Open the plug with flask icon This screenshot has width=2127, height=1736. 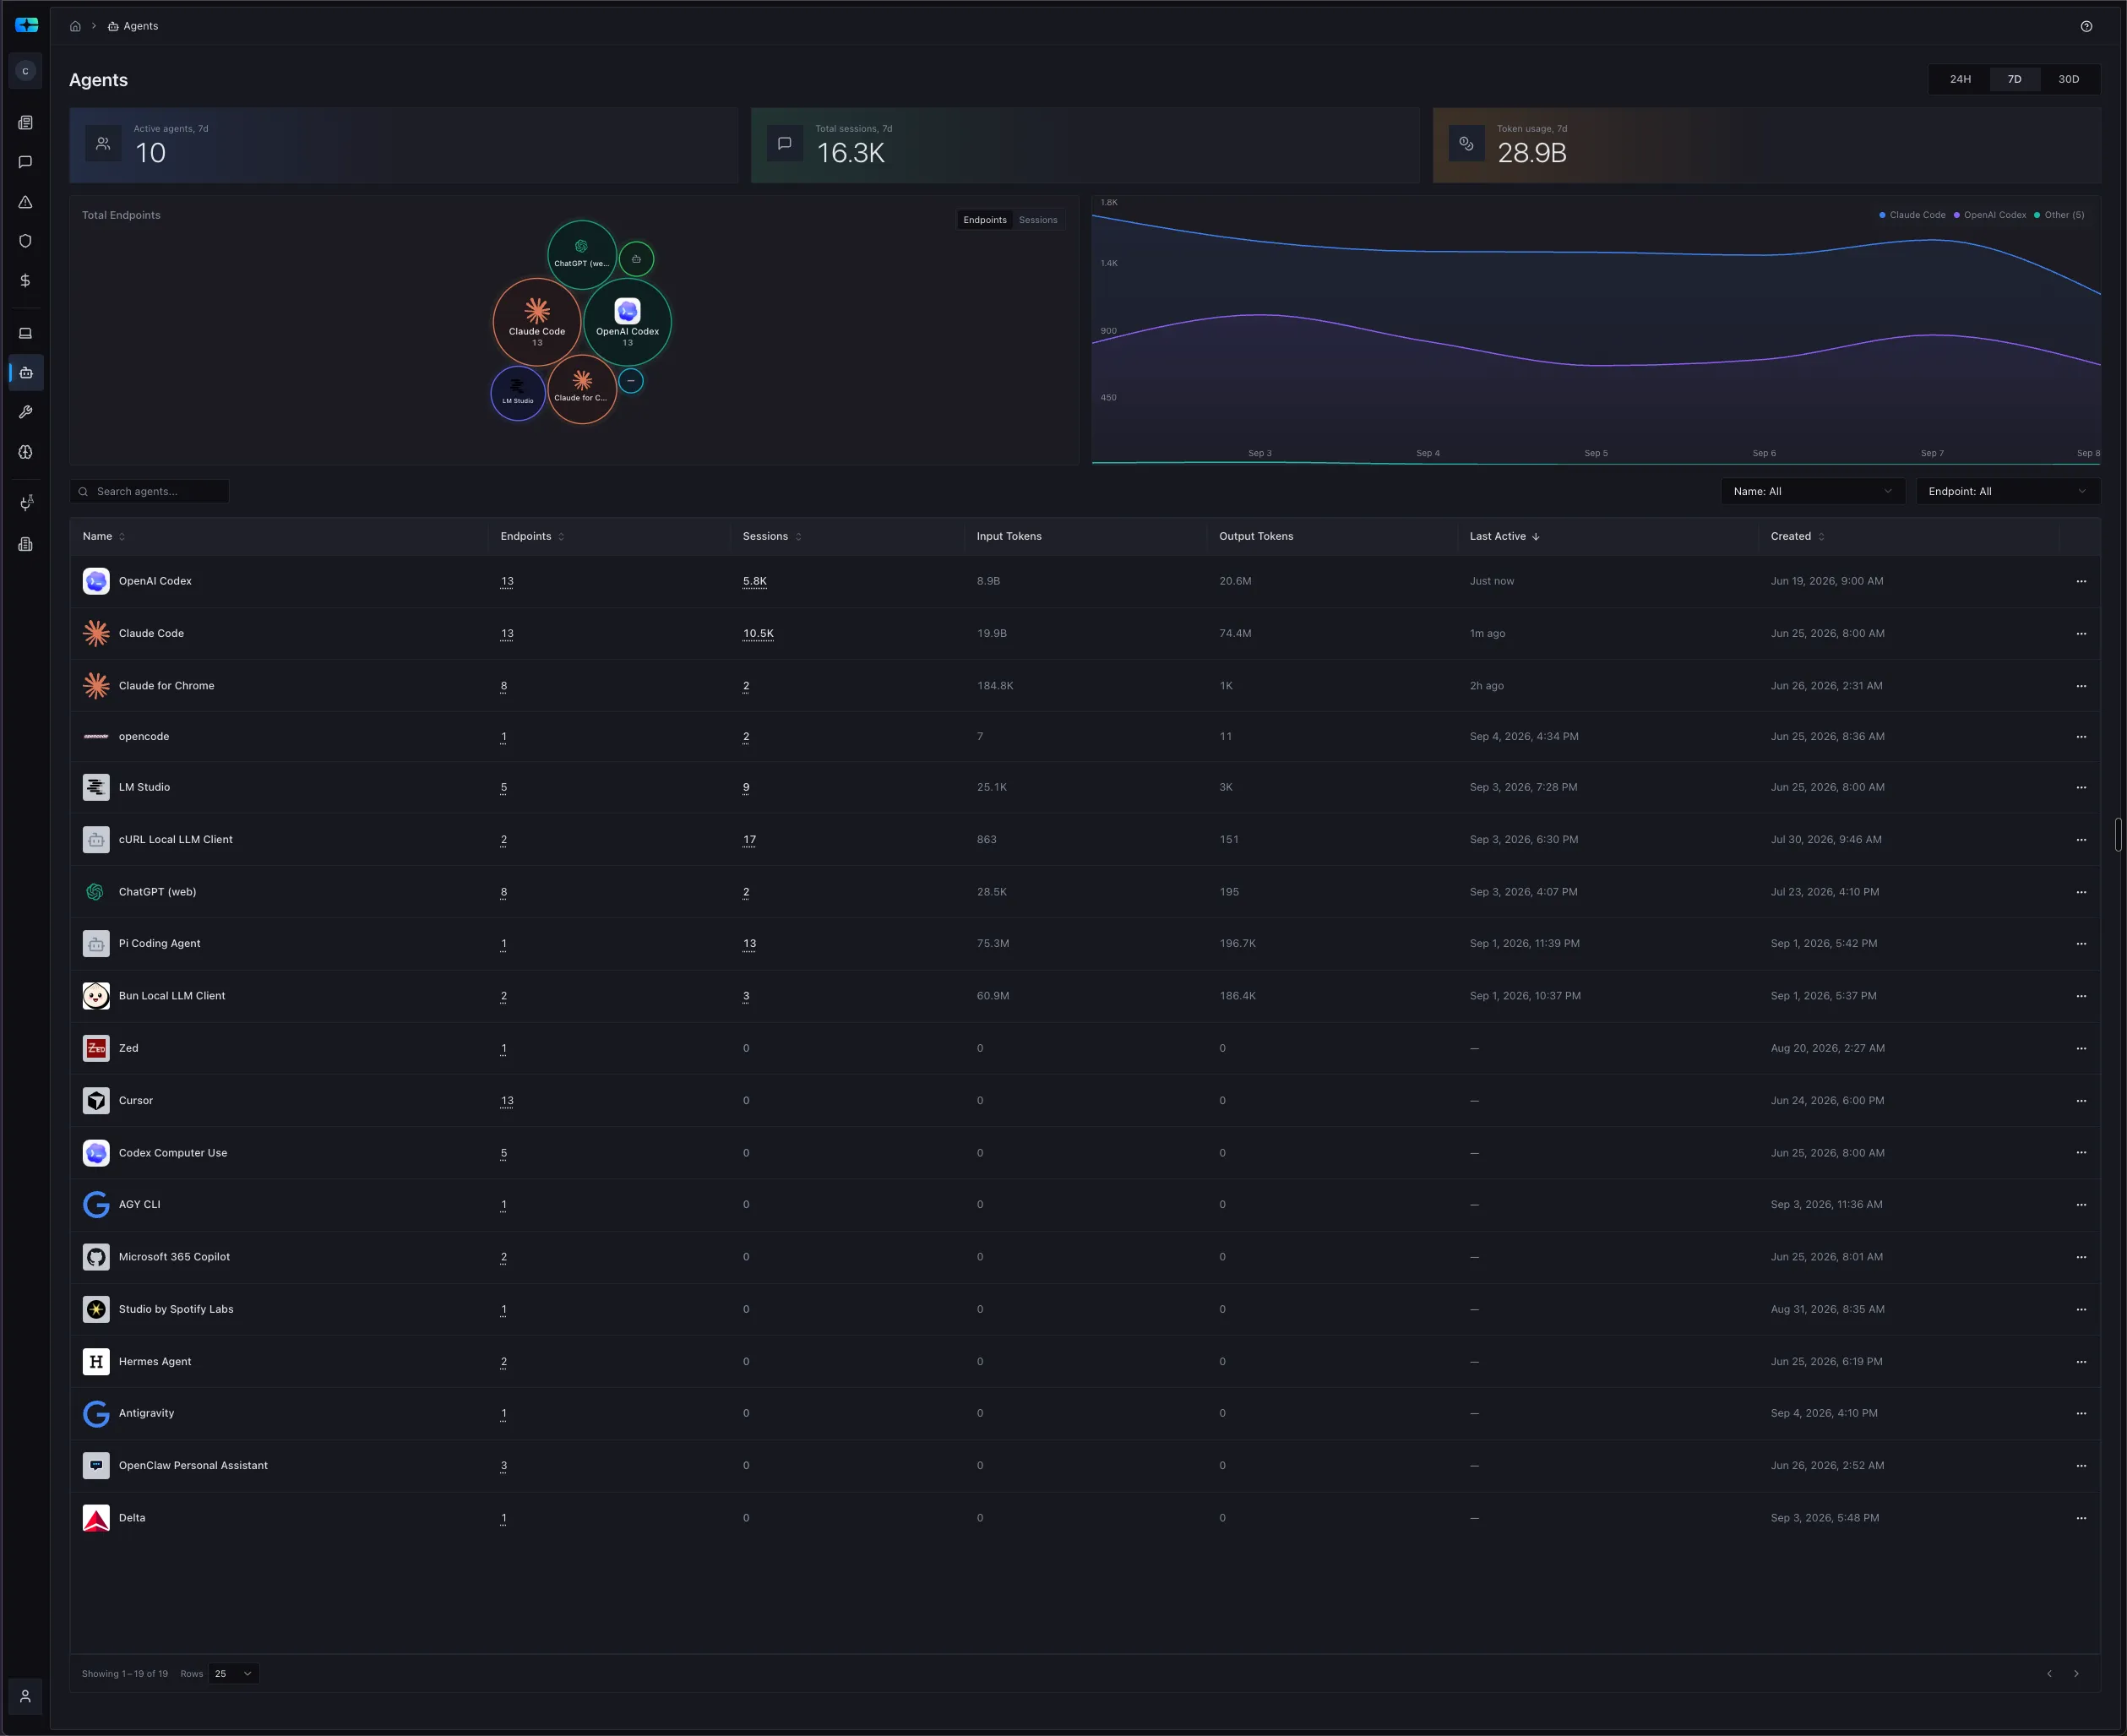point(26,503)
